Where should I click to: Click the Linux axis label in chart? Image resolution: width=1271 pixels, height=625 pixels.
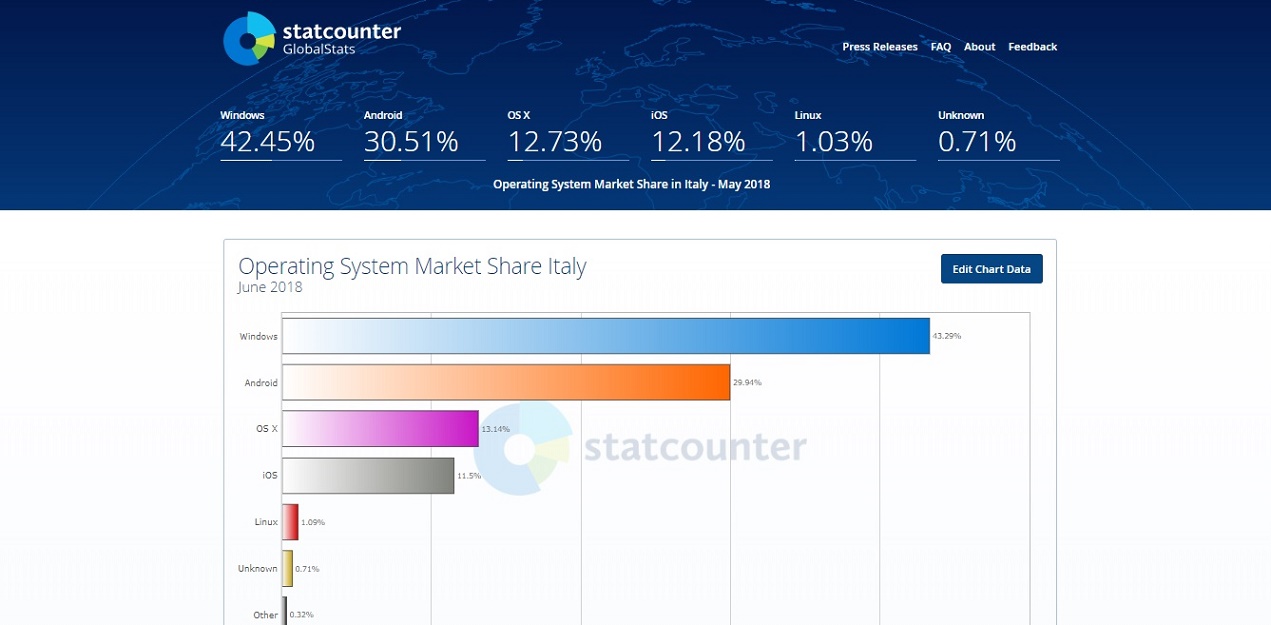point(266,522)
